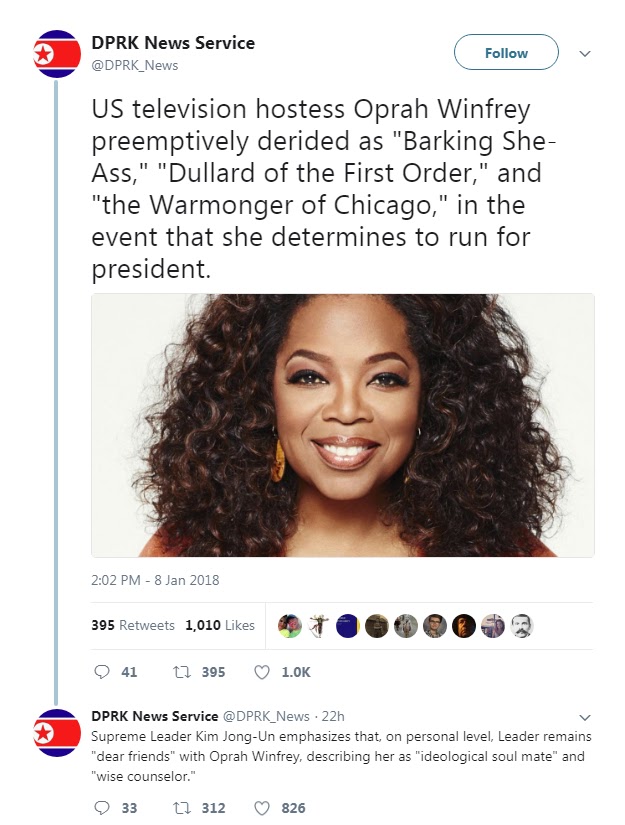
Task: Click DPRK flag avatar beside second tweet
Action: point(57,735)
